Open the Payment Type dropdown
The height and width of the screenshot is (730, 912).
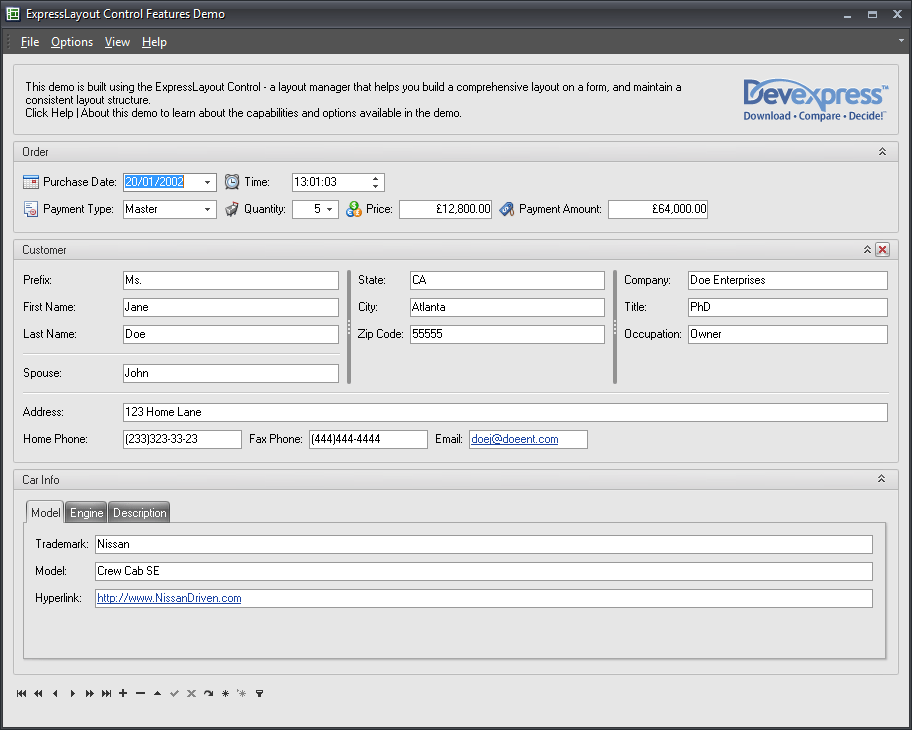(207, 209)
